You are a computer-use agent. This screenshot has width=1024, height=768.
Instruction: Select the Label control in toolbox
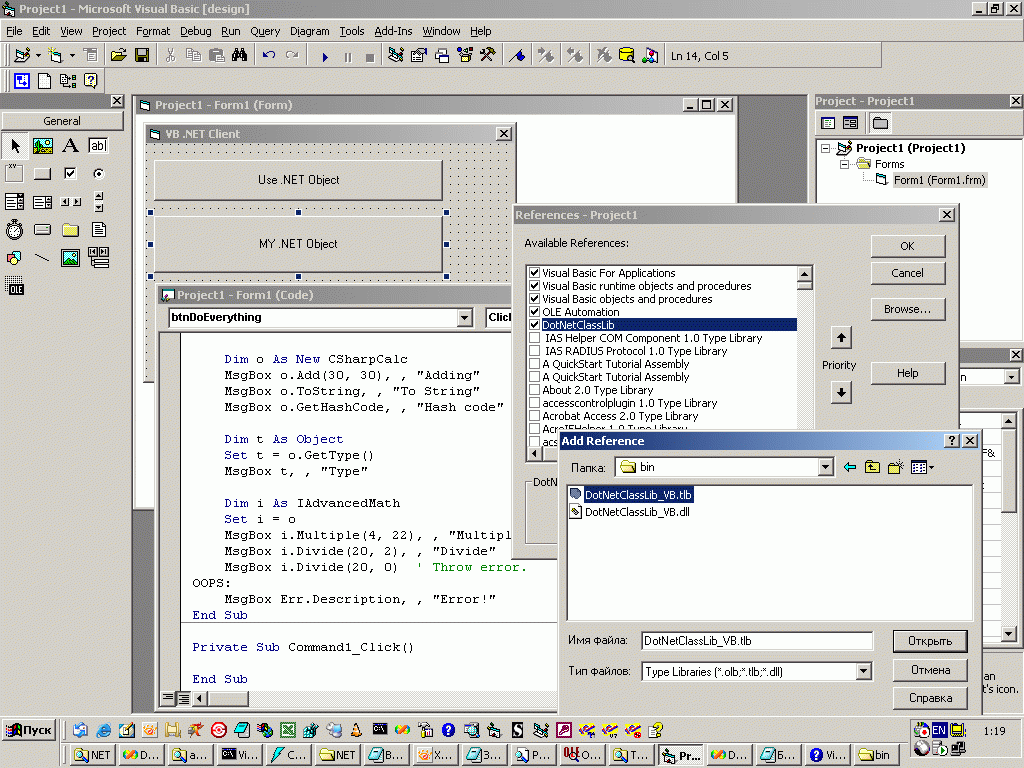click(70, 146)
